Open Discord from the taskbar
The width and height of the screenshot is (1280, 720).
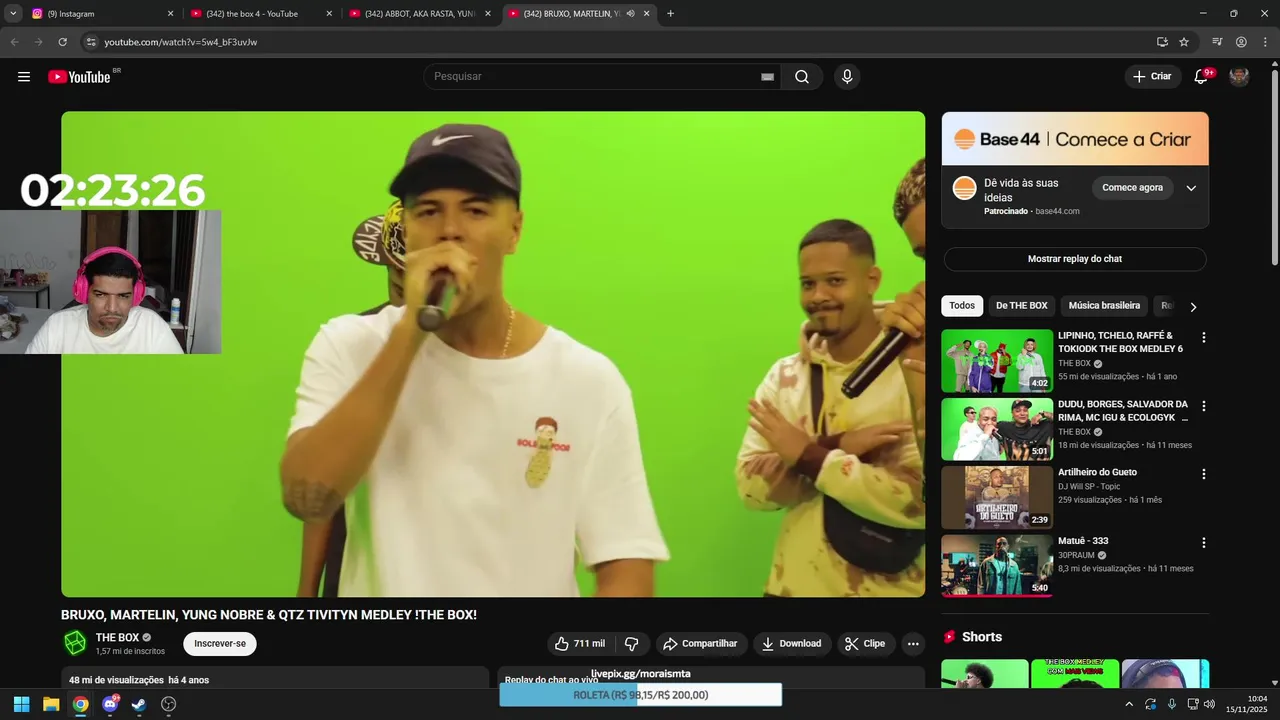pyautogui.click(x=110, y=704)
